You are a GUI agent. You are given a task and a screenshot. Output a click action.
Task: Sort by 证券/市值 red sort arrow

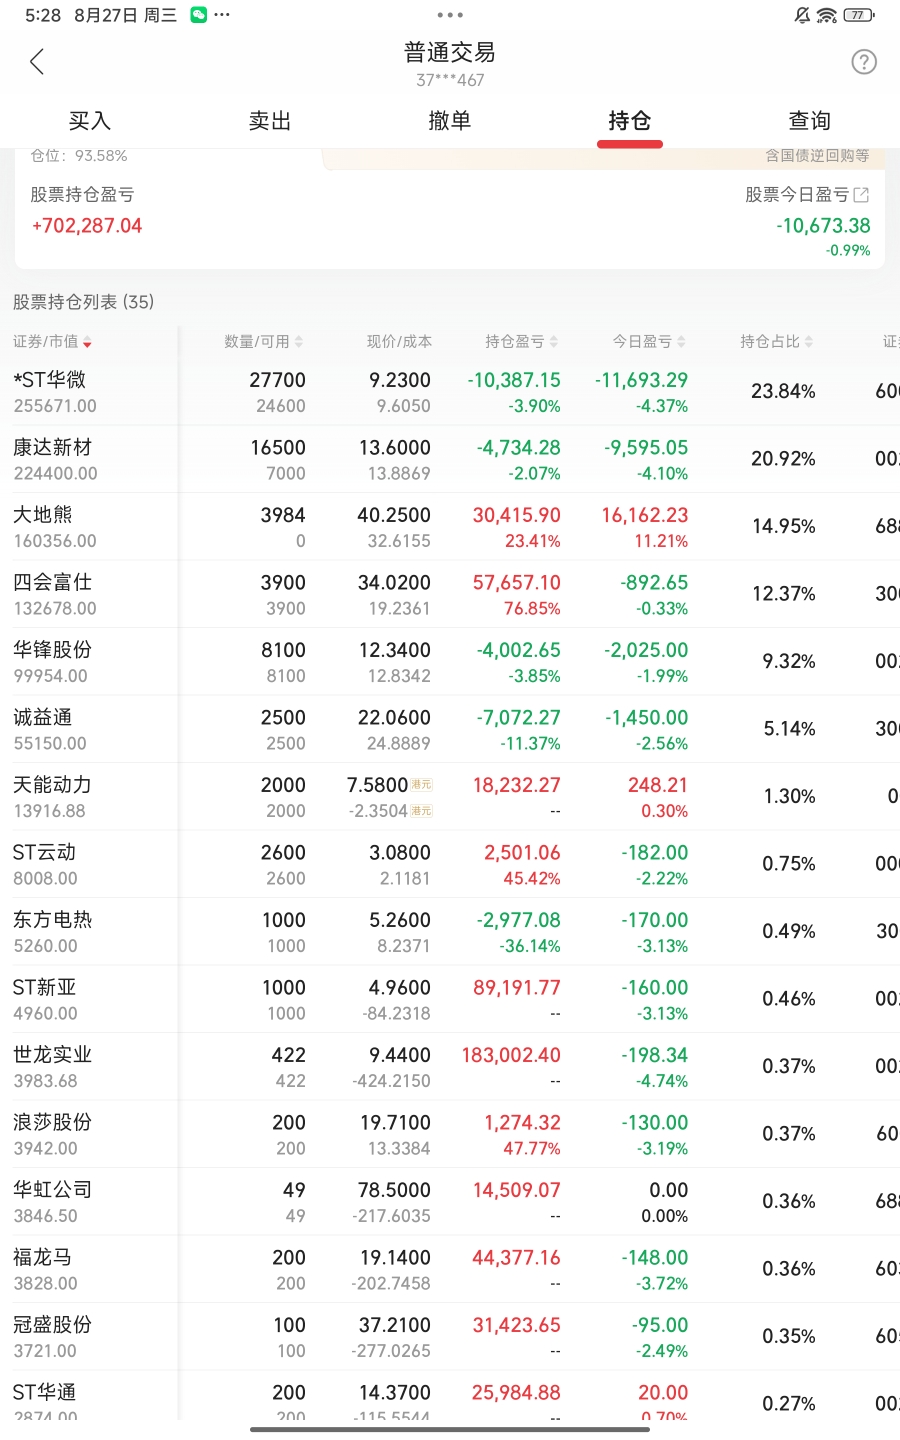[x=87, y=342]
